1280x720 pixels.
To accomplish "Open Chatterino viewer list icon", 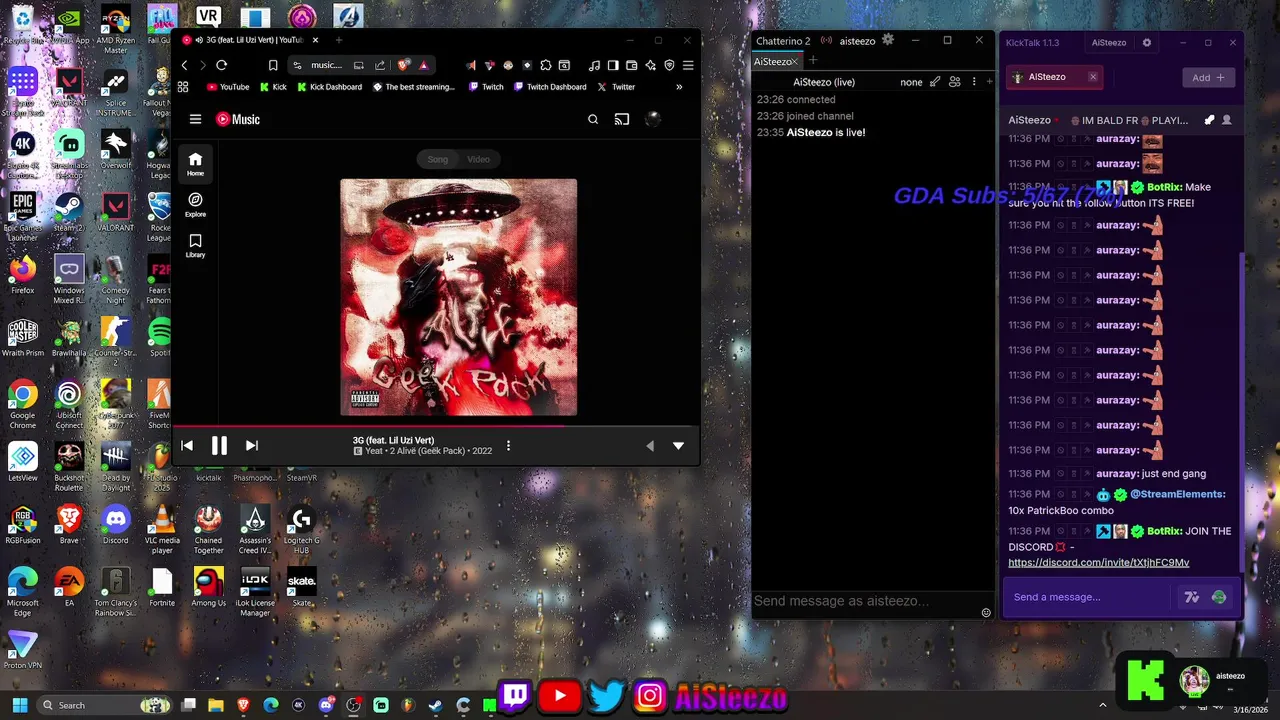I will [955, 82].
